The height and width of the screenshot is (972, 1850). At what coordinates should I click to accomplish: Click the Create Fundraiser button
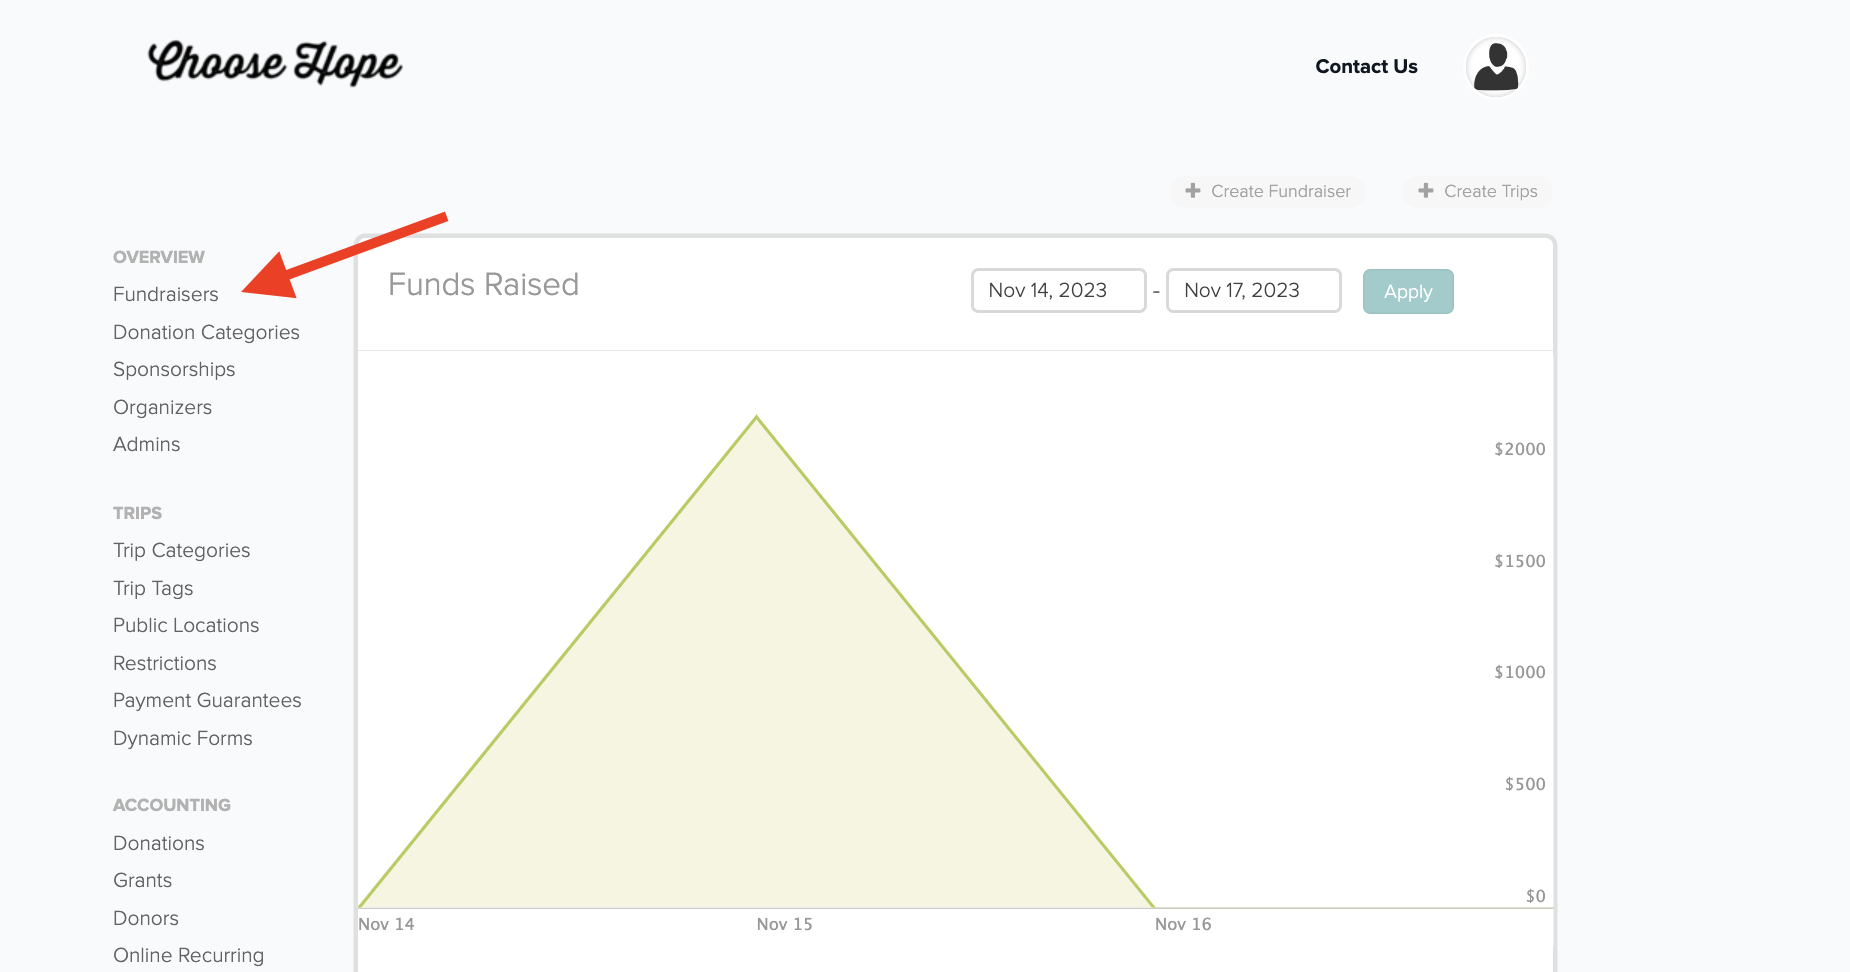pos(1267,191)
